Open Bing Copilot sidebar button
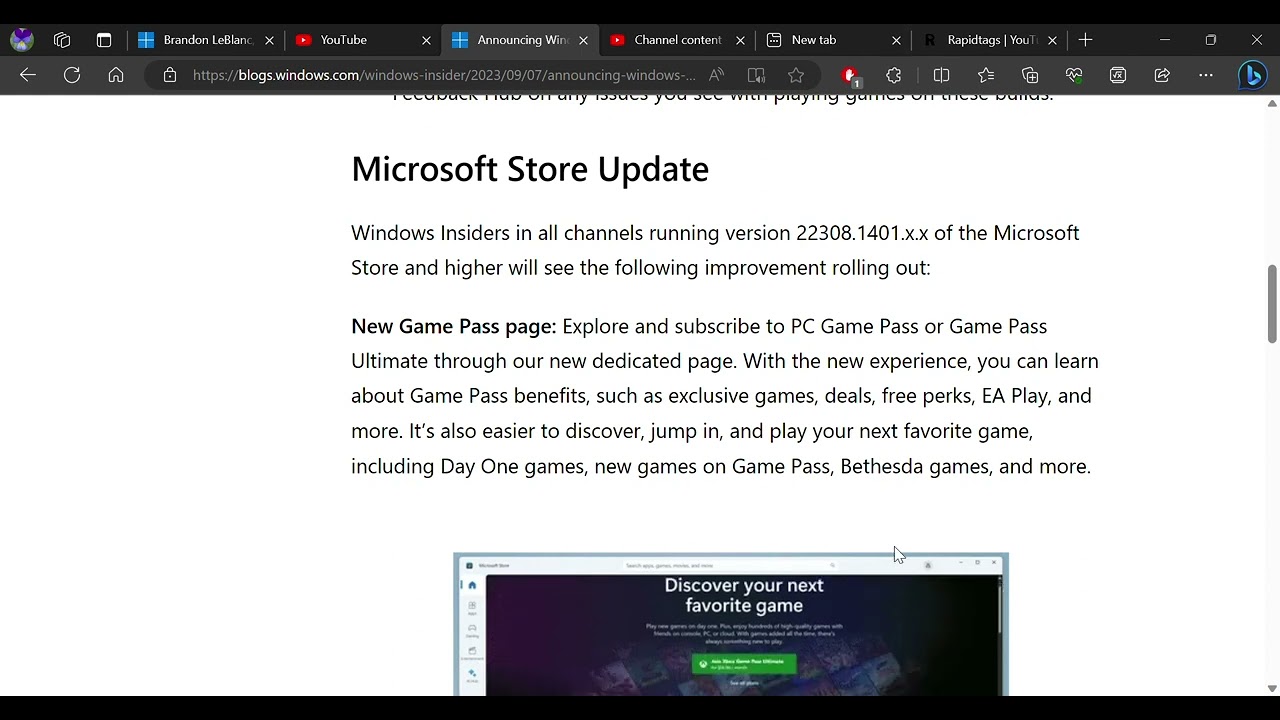The height and width of the screenshot is (720, 1280). (x=1252, y=75)
